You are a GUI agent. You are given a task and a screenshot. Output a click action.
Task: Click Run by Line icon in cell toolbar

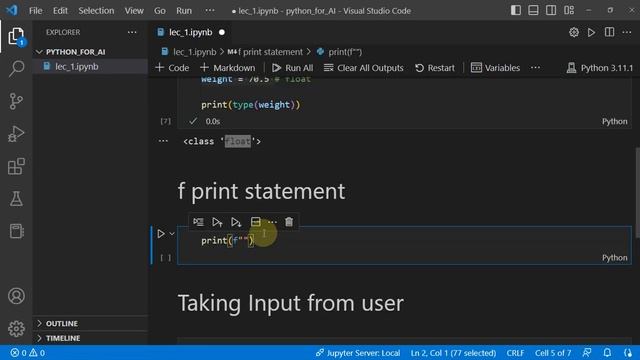pos(199,222)
